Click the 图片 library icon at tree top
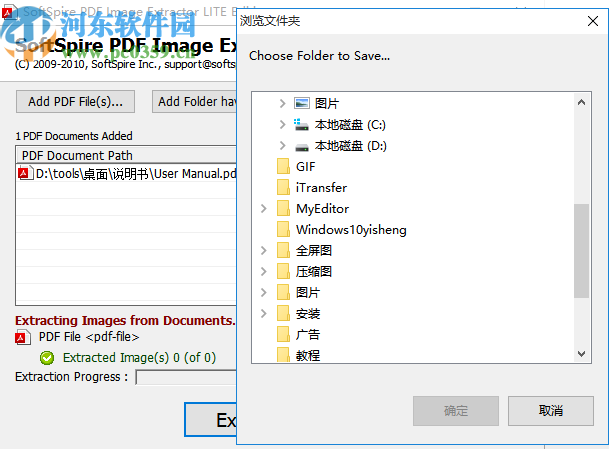 (x=302, y=103)
